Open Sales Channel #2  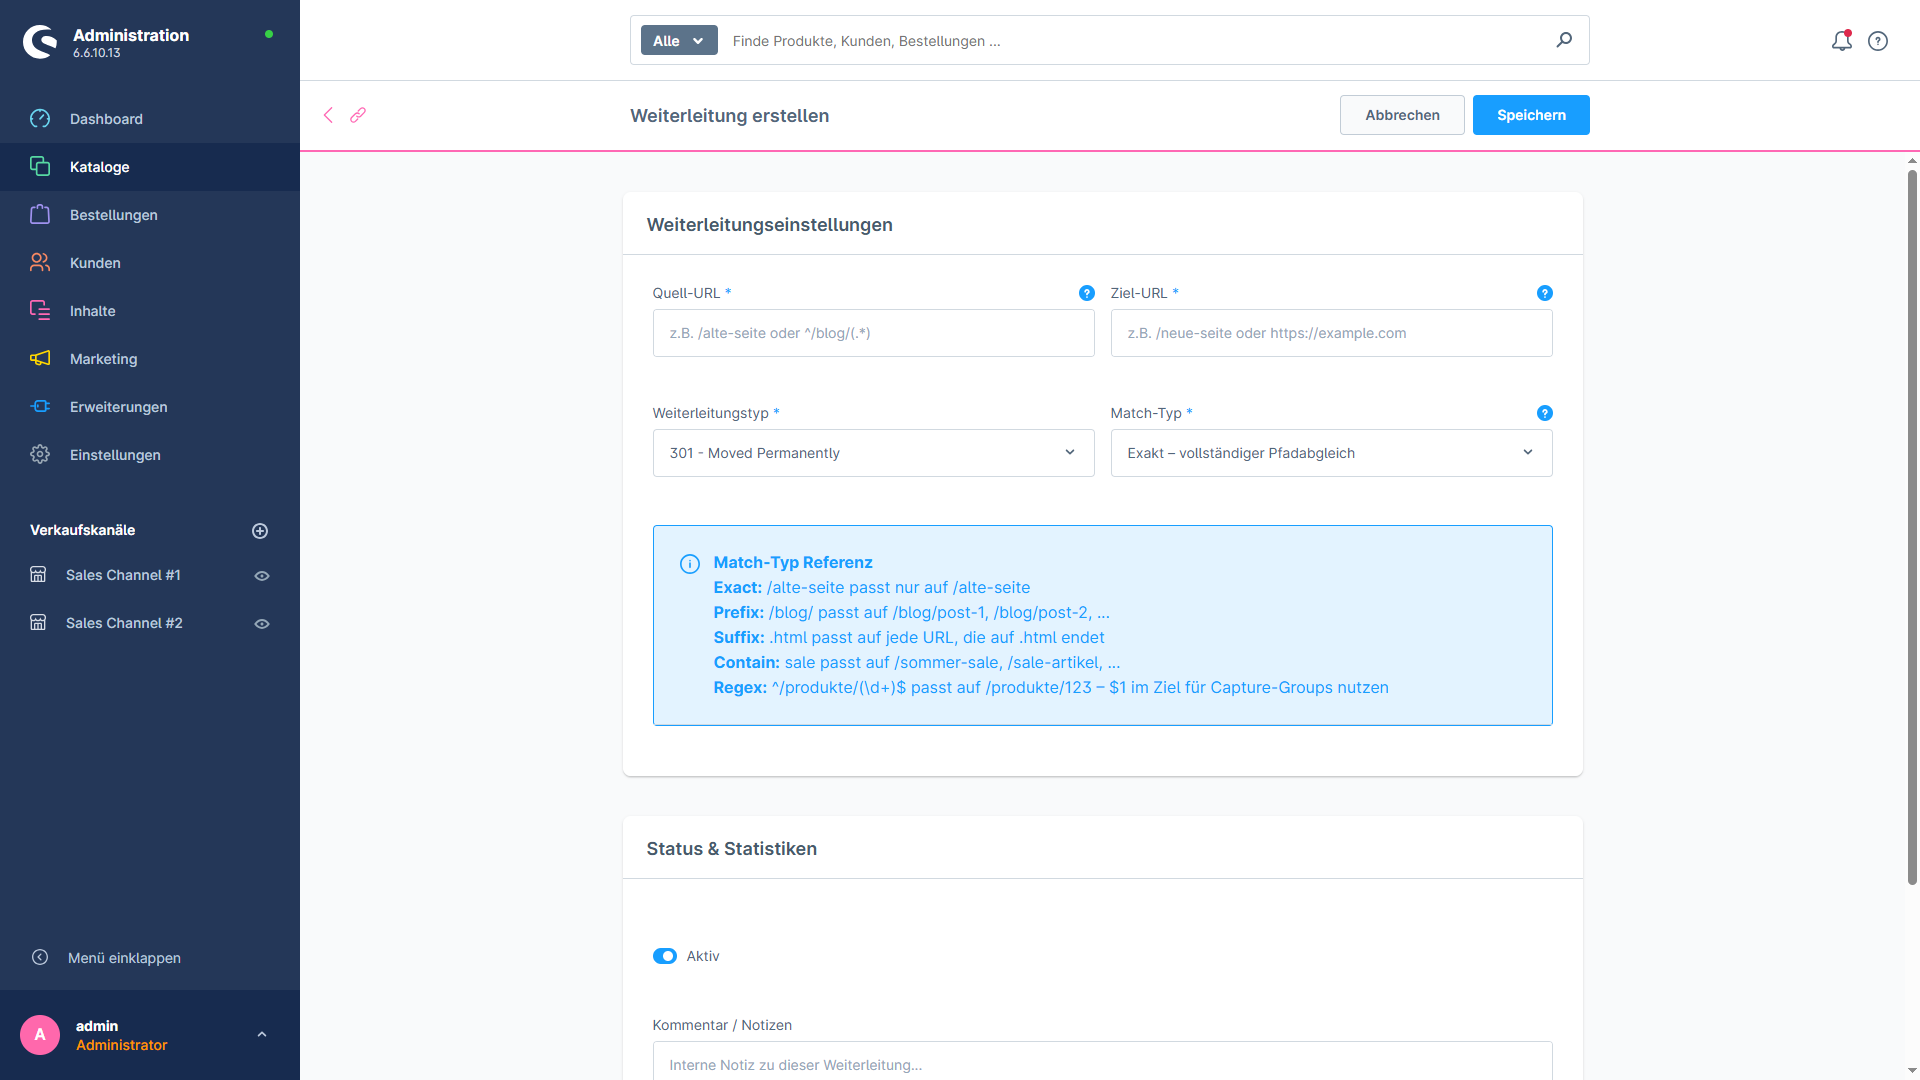click(124, 623)
